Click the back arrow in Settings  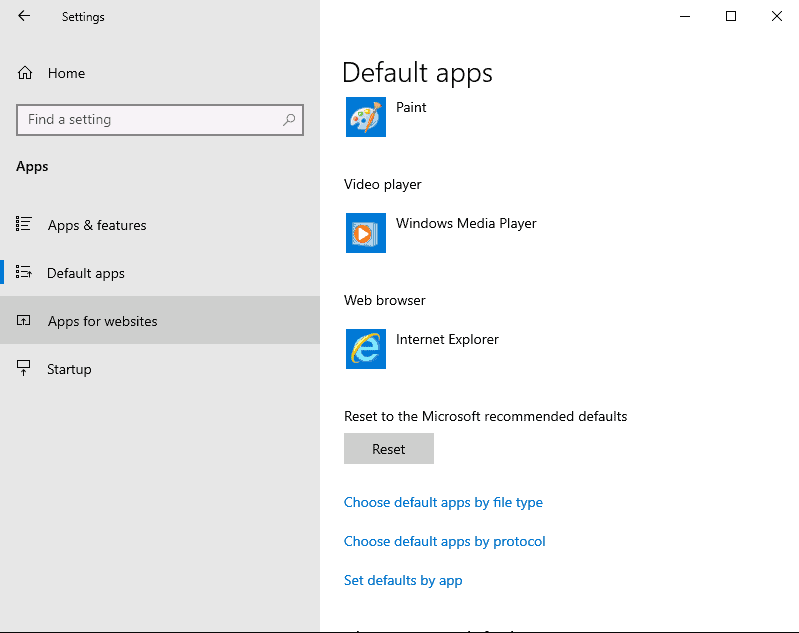tap(24, 16)
